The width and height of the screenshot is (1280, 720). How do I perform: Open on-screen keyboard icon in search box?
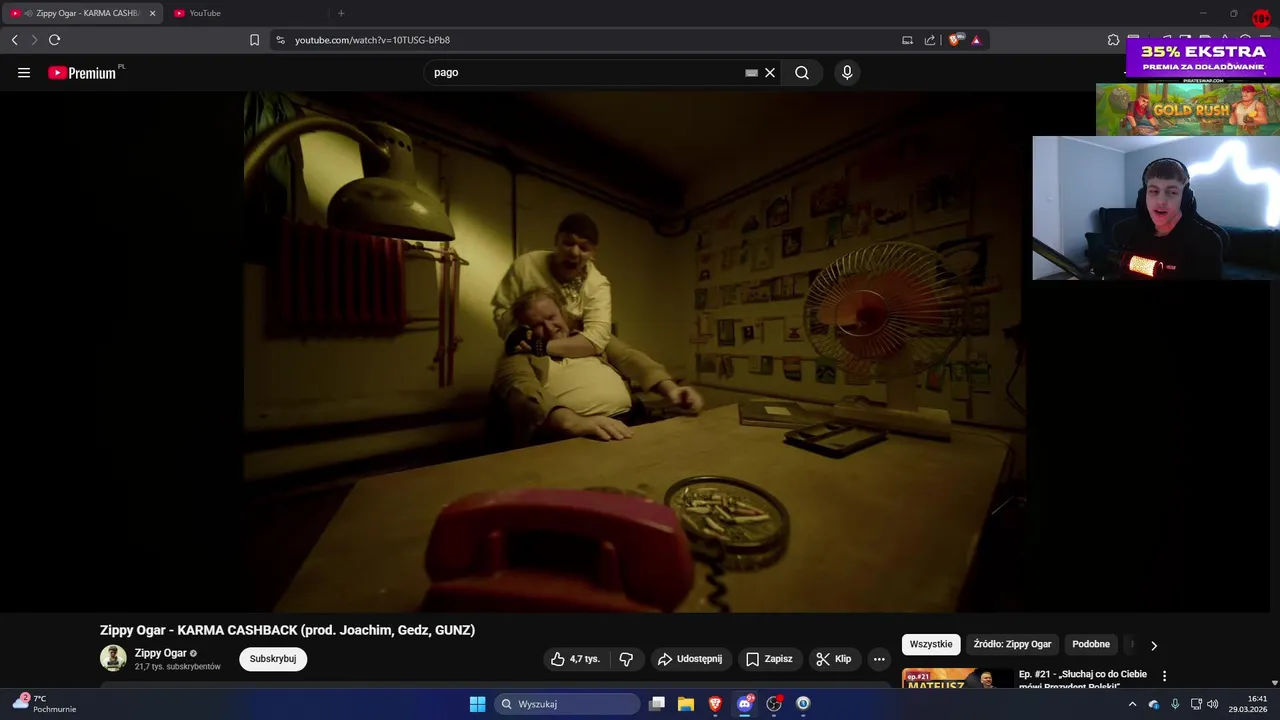pos(751,73)
